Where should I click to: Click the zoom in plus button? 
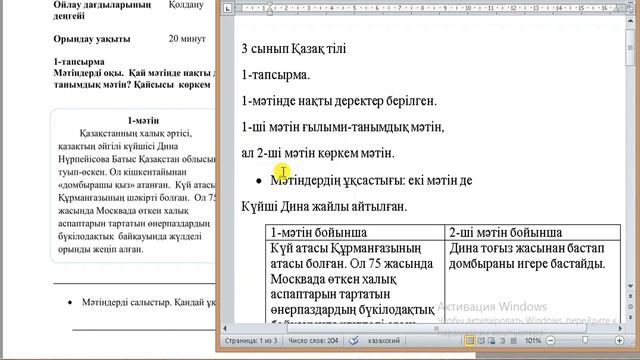(x=619, y=340)
